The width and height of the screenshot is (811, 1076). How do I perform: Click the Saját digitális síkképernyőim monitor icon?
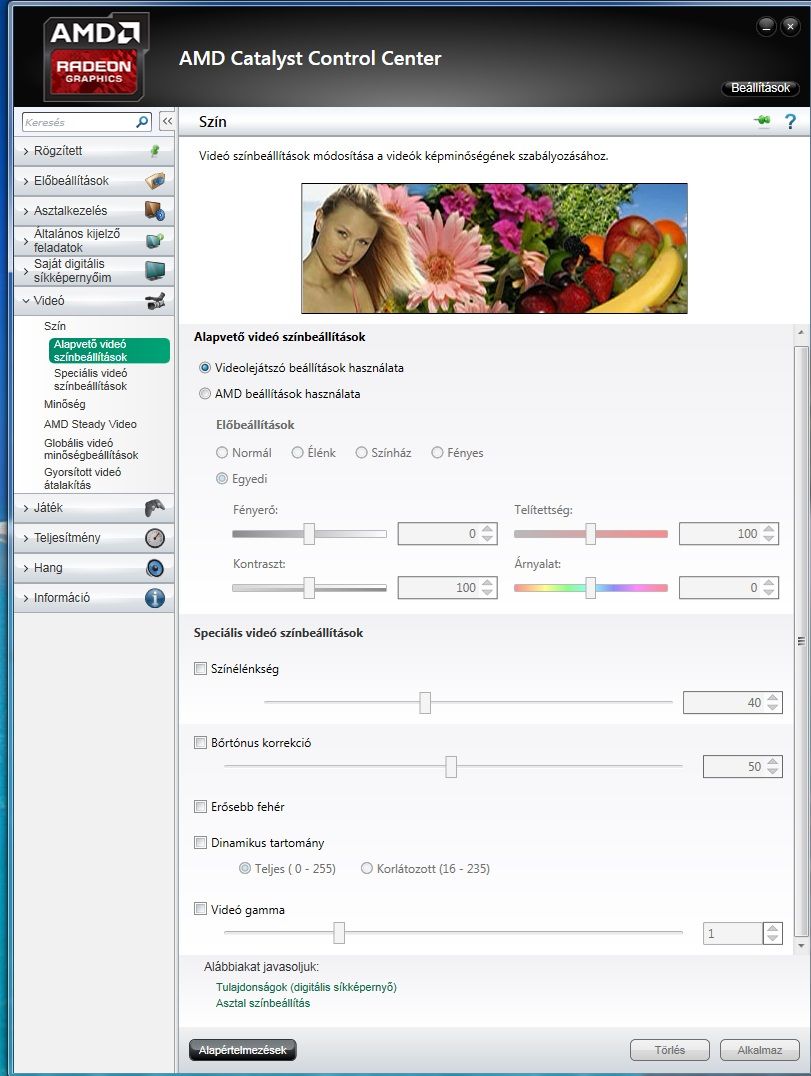coord(155,270)
